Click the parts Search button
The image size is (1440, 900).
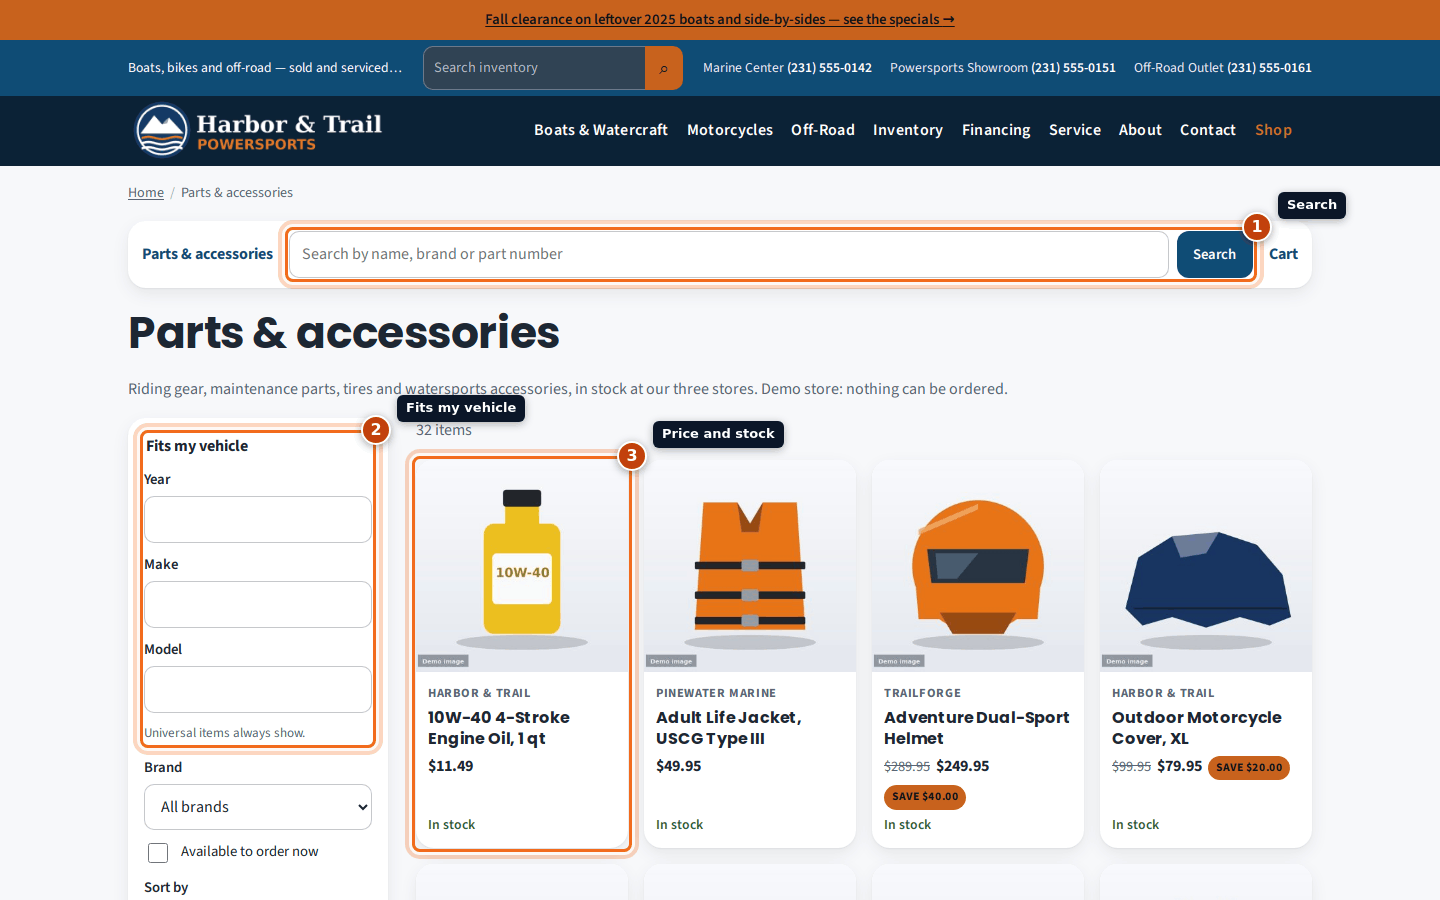1214,254
